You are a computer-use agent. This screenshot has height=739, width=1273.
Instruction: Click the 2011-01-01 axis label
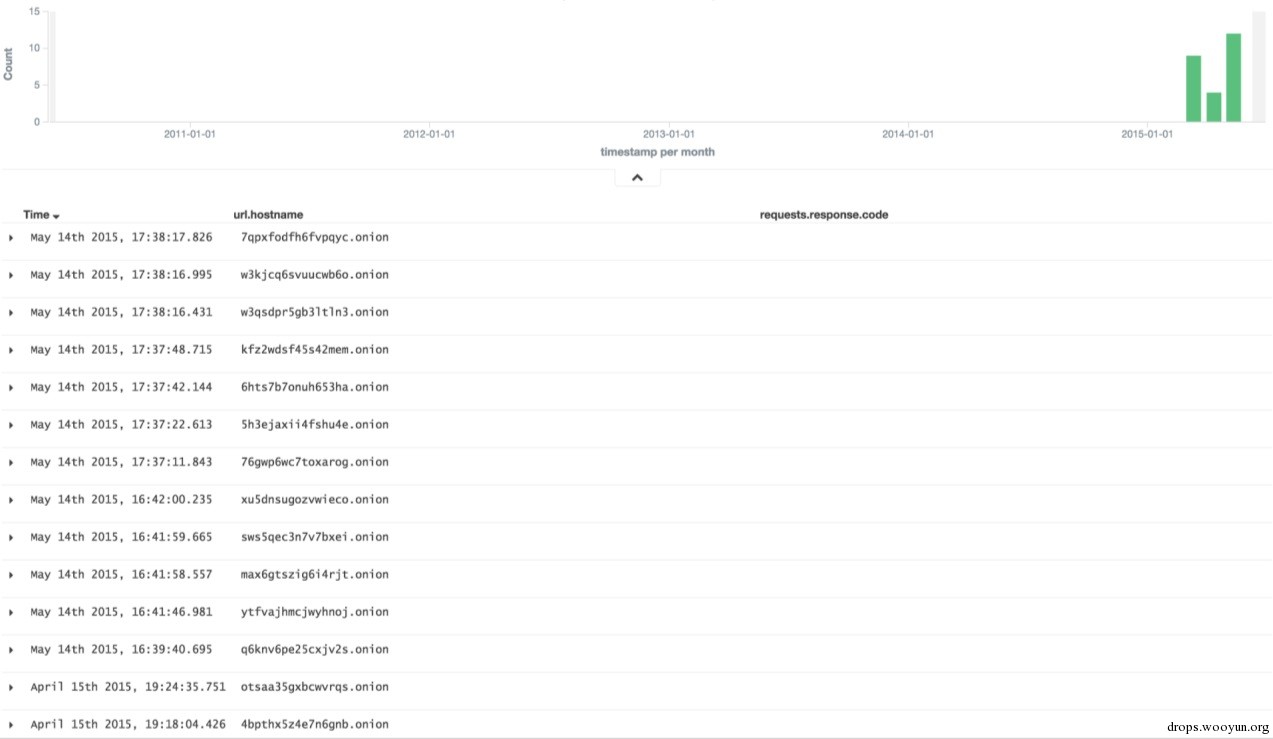click(x=190, y=133)
